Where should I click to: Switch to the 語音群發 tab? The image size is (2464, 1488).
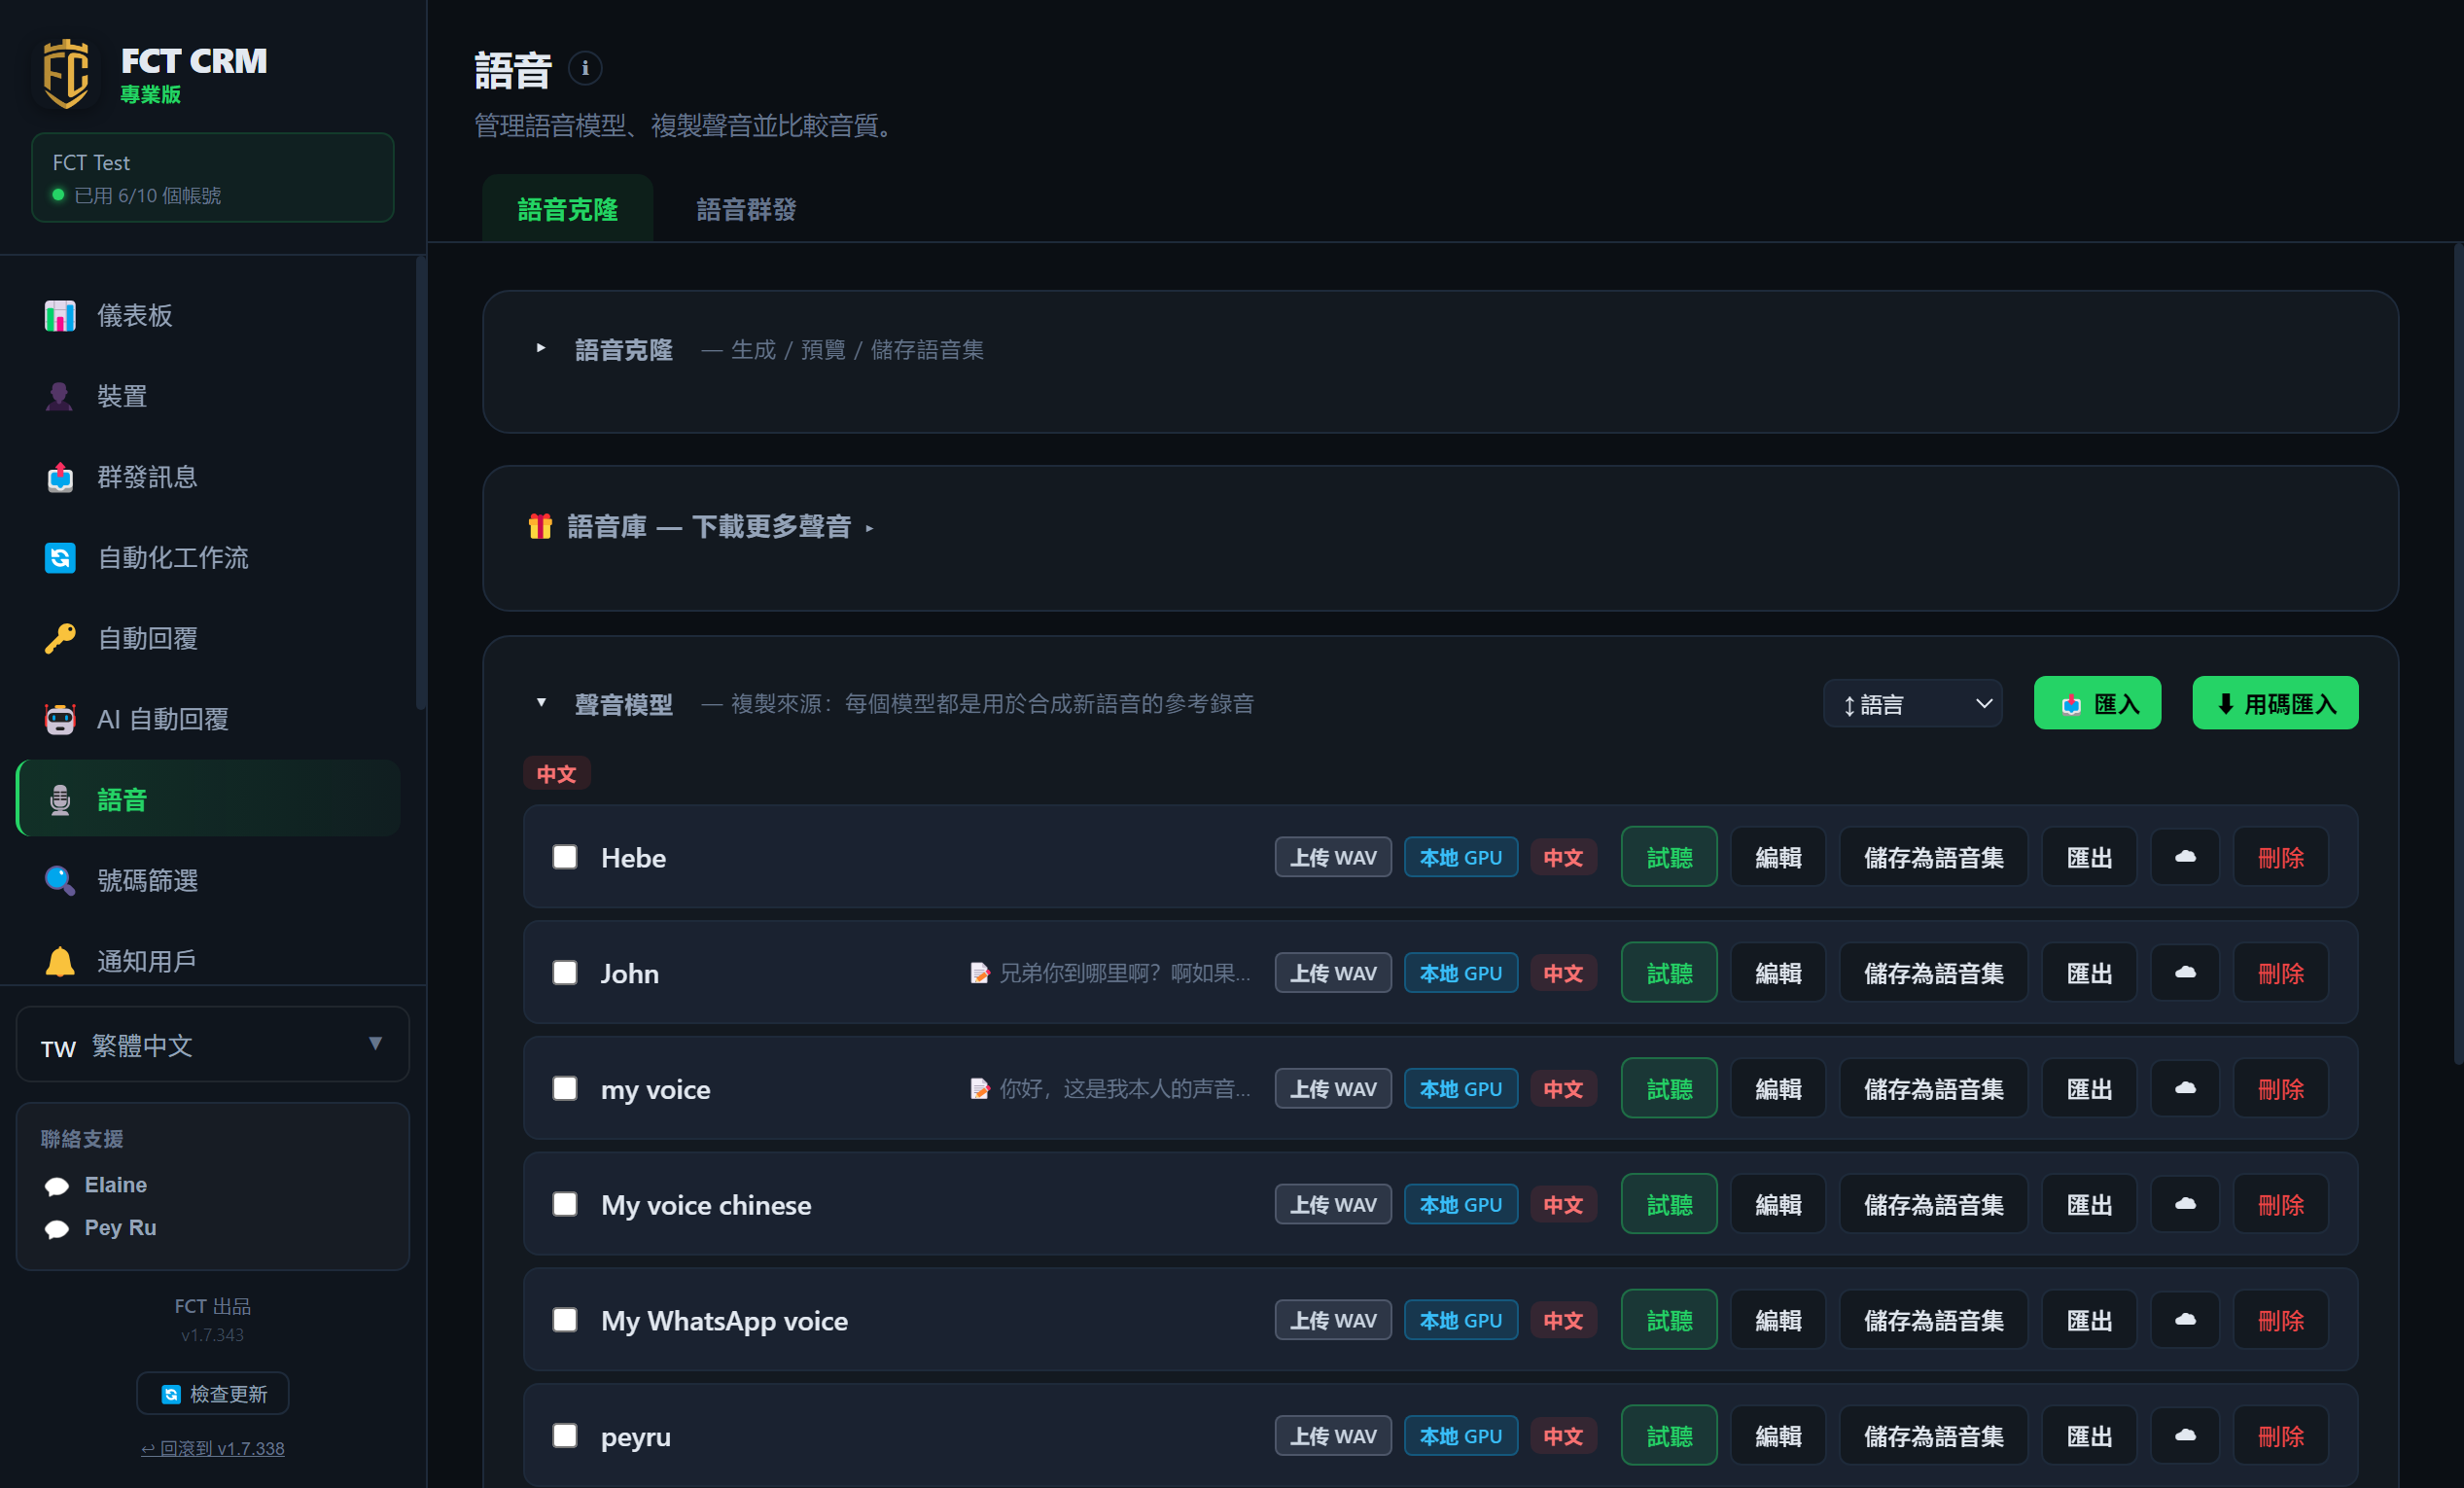pyautogui.click(x=746, y=210)
